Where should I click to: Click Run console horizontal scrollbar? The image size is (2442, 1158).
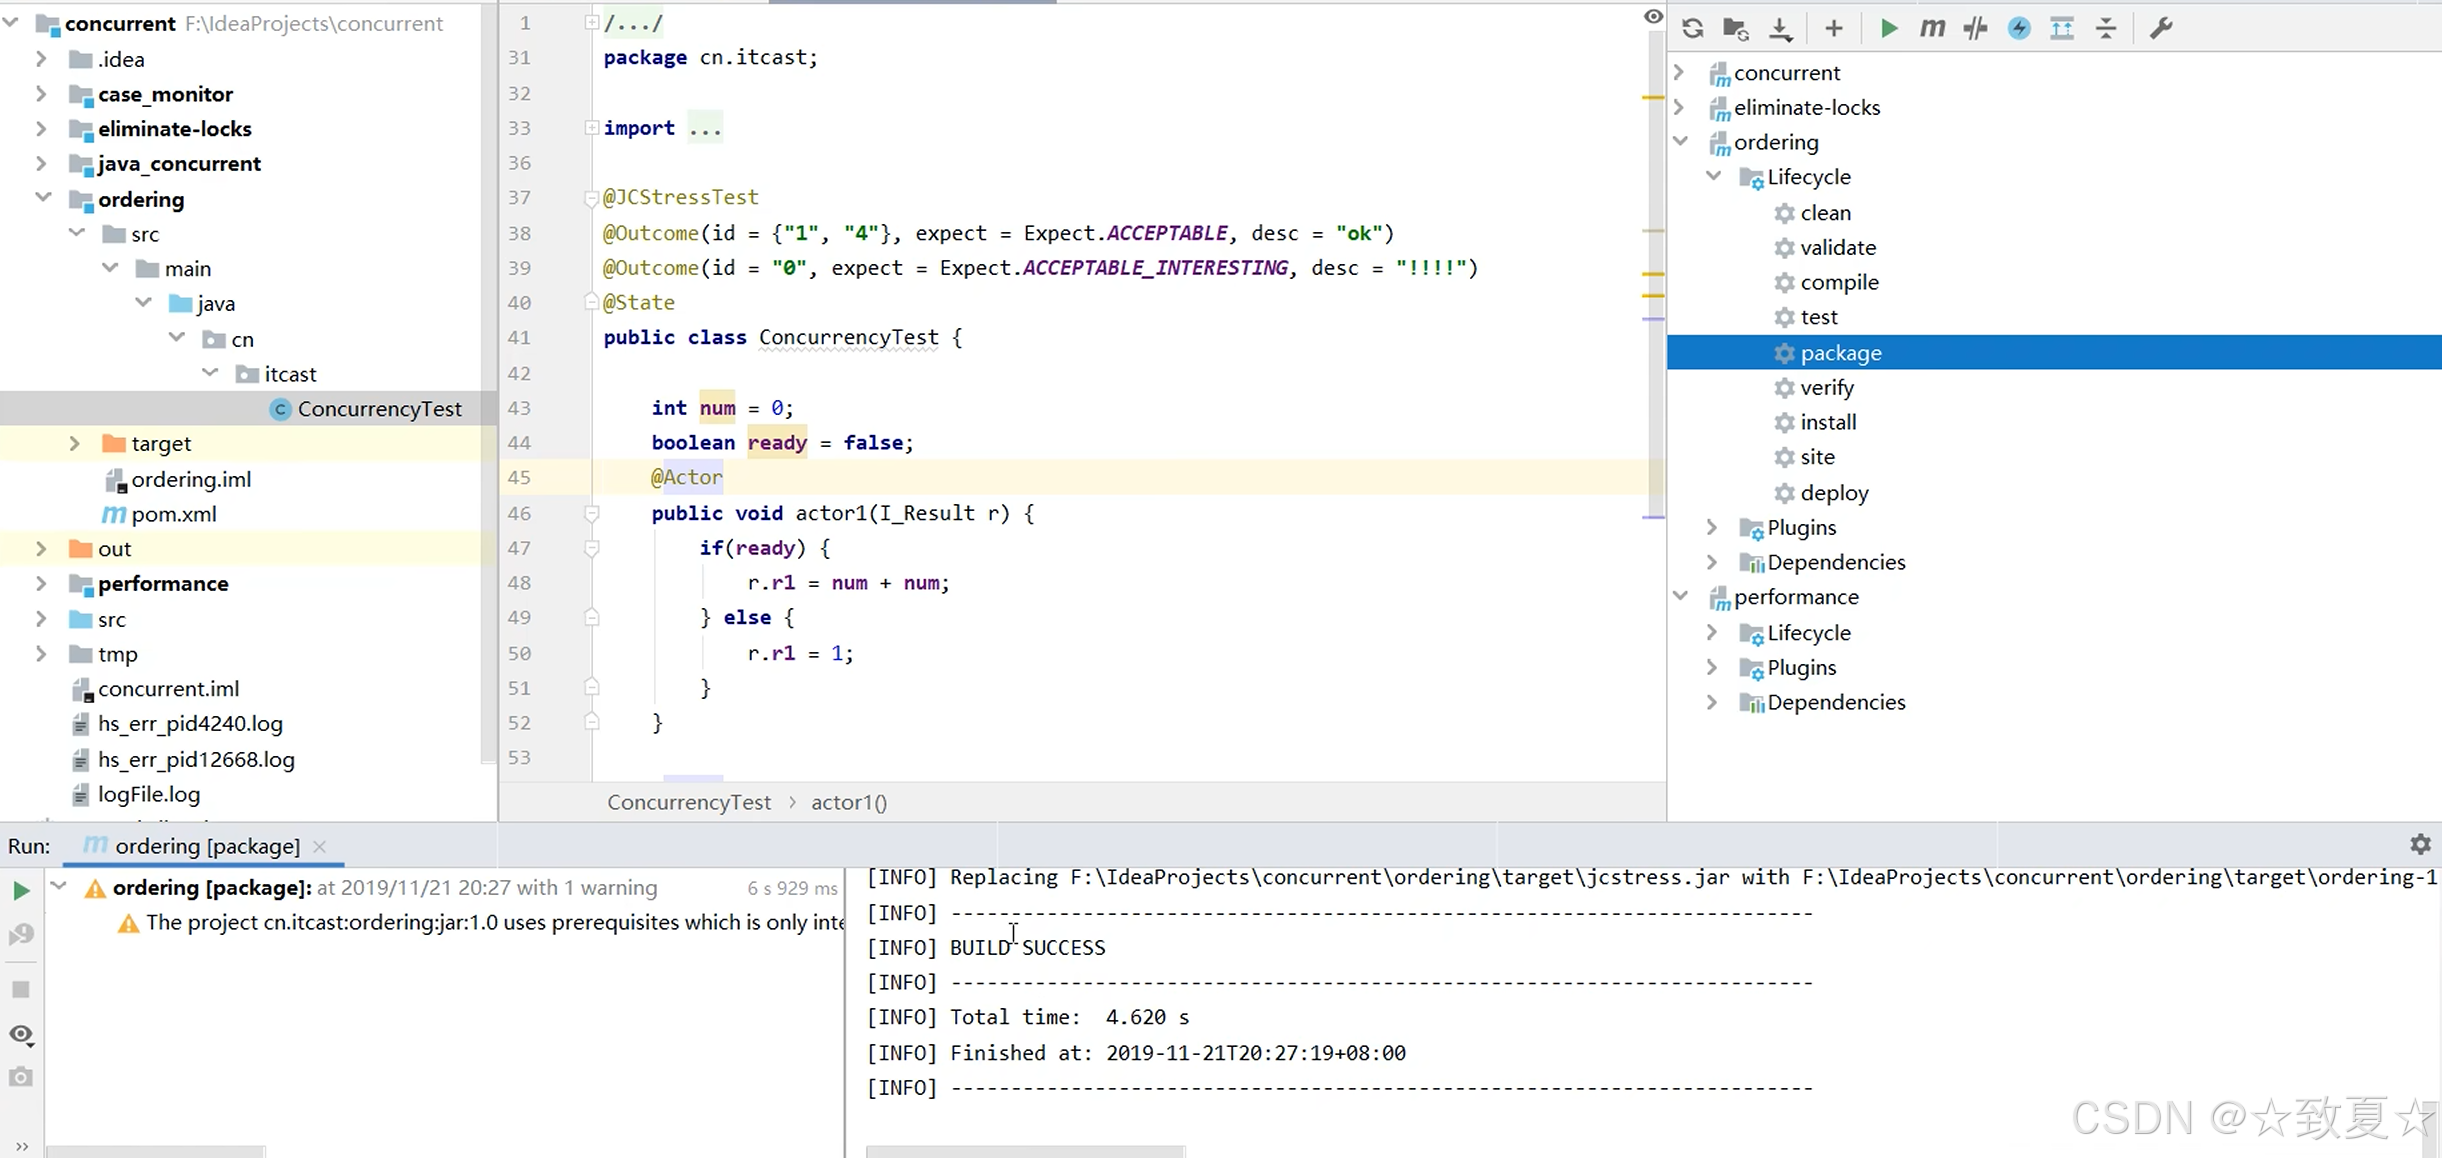pyautogui.click(x=1024, y=1151)
